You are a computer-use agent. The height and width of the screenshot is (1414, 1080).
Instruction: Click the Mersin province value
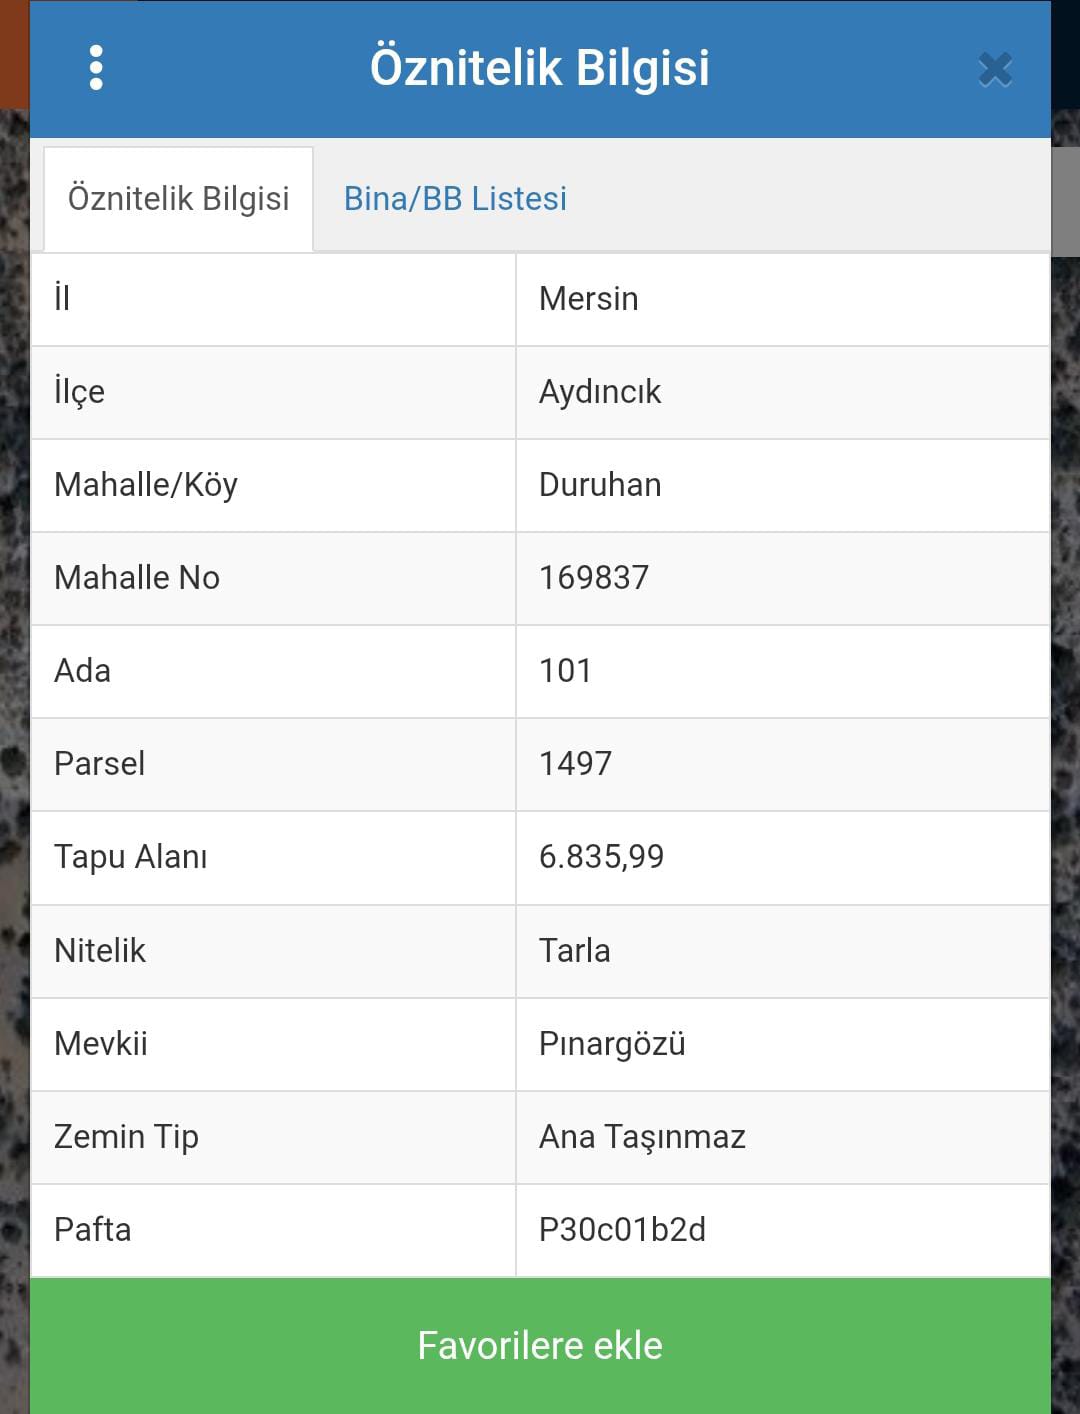click(588, 299)
